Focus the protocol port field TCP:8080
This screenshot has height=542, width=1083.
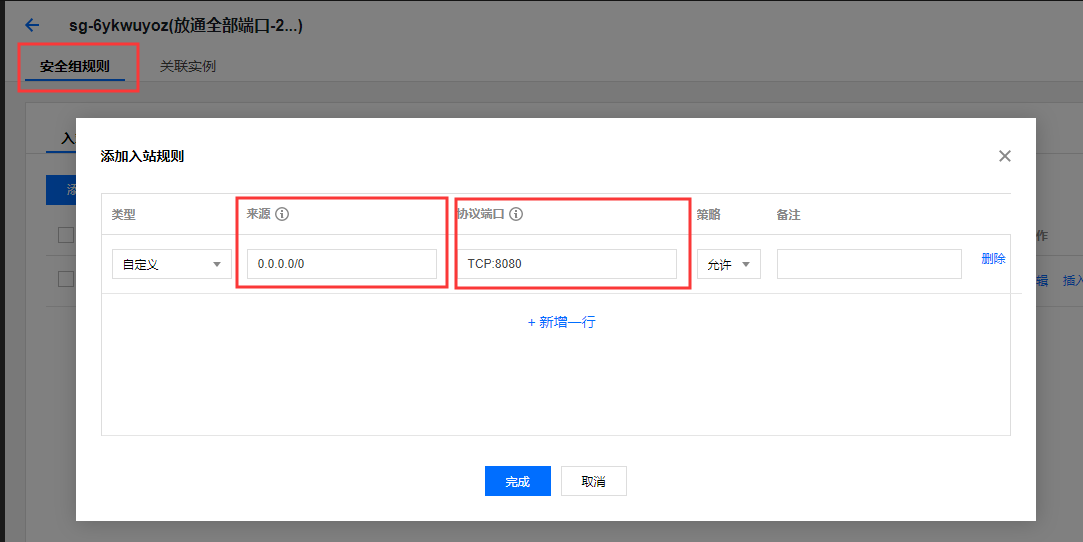pos(567,264)
